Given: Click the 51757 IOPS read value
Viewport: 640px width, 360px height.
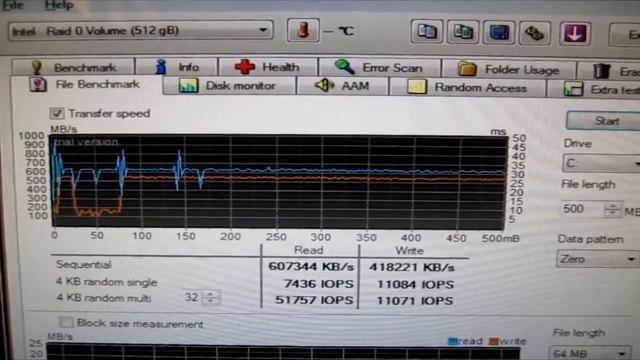Looking at the screenshot, I should (x=314, y=300).
